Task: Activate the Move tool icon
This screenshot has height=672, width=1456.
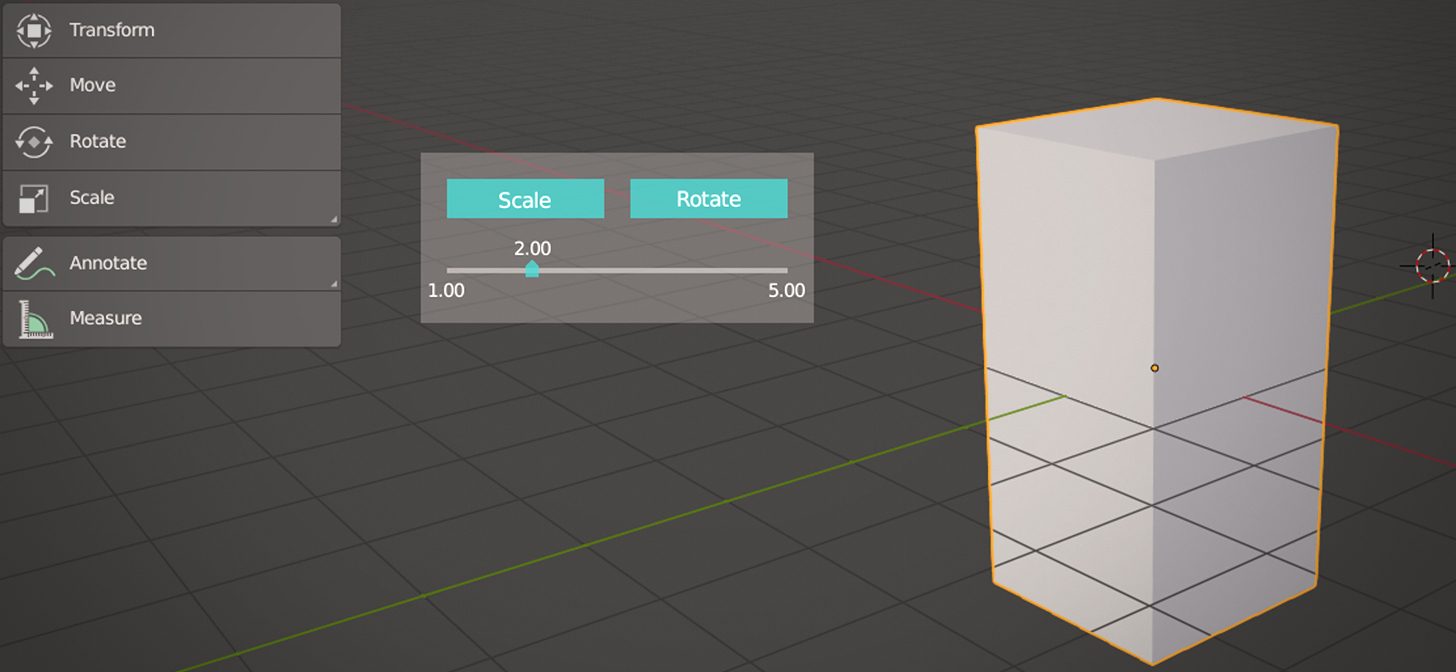Action: (33, 85)
